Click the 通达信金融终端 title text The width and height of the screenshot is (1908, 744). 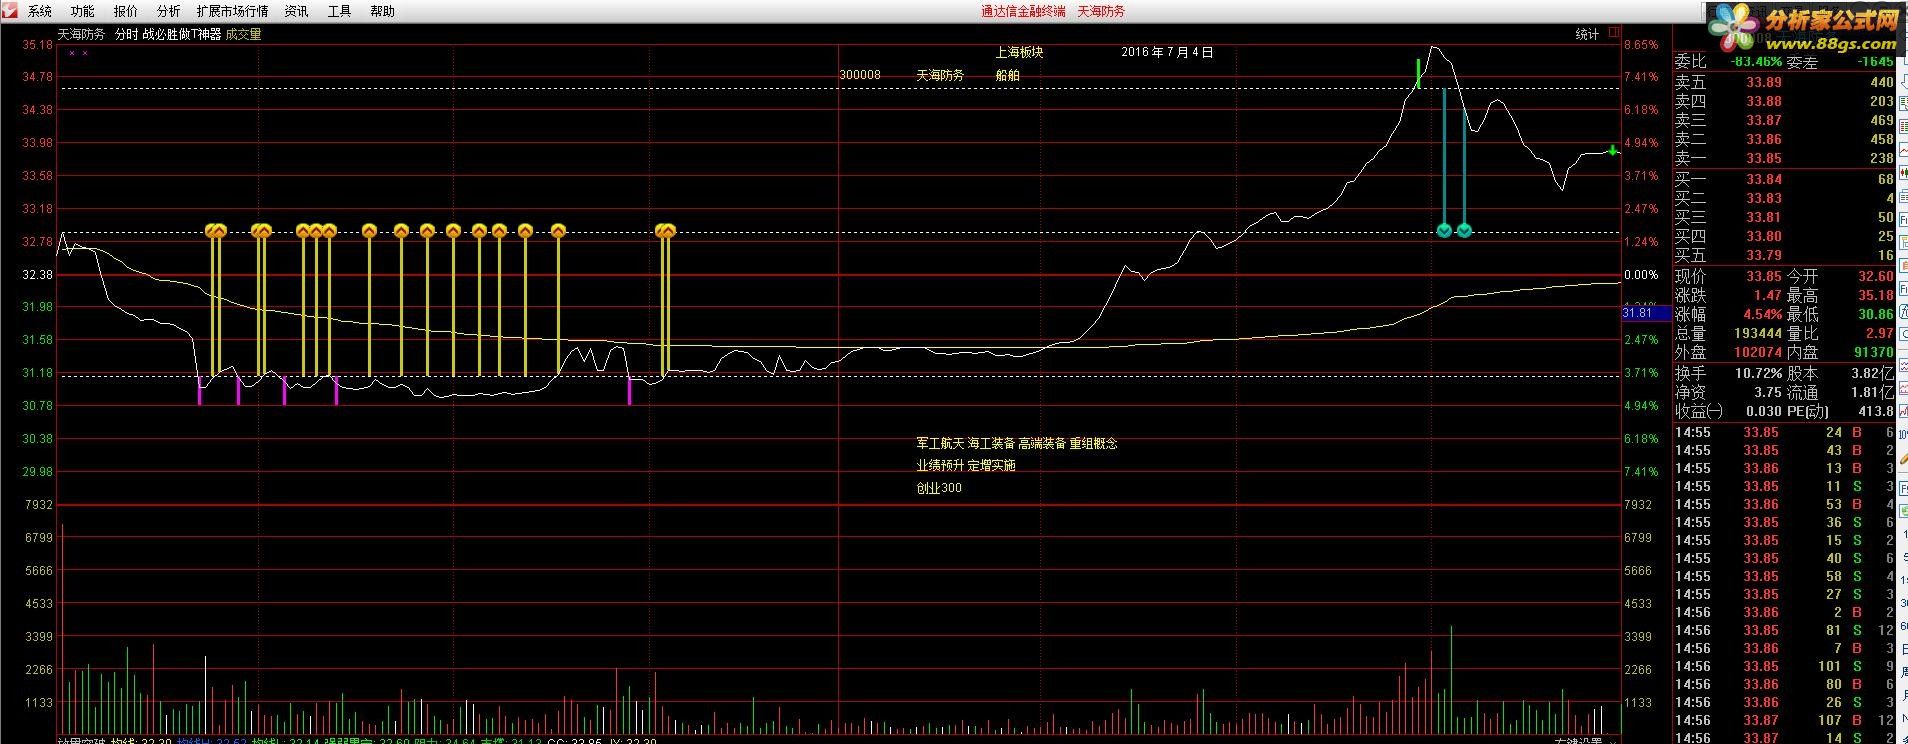pyautogui.click(x=1023, y=11)
